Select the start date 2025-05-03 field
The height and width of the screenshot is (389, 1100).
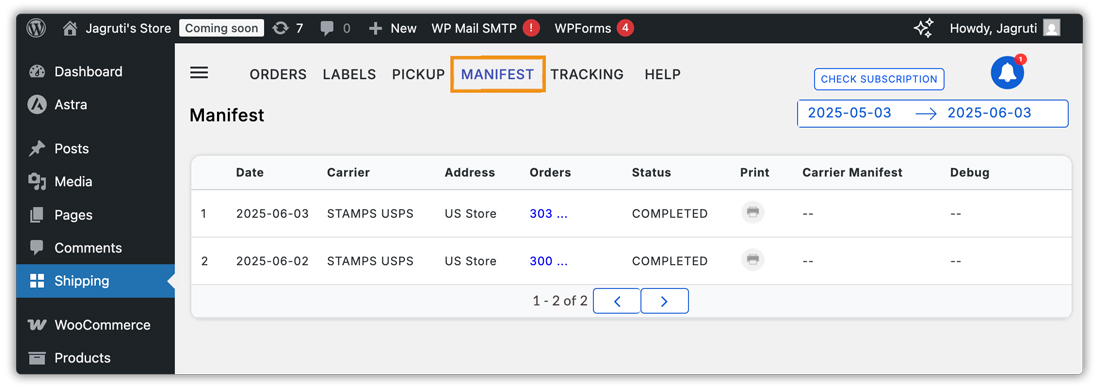(x=850, y=113)
